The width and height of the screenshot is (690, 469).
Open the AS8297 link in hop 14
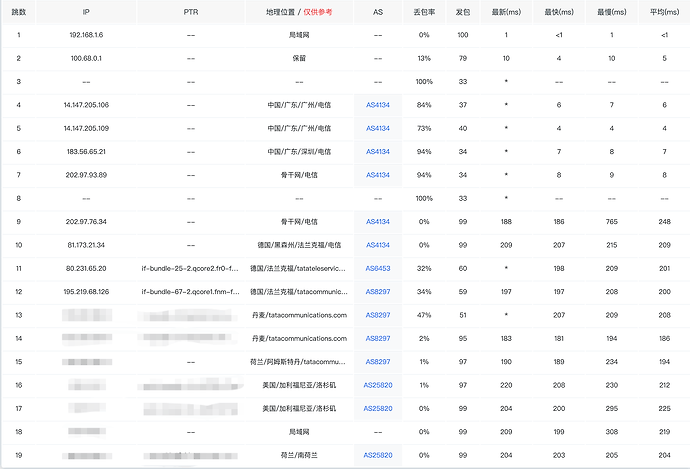click(x=378, y=338)
